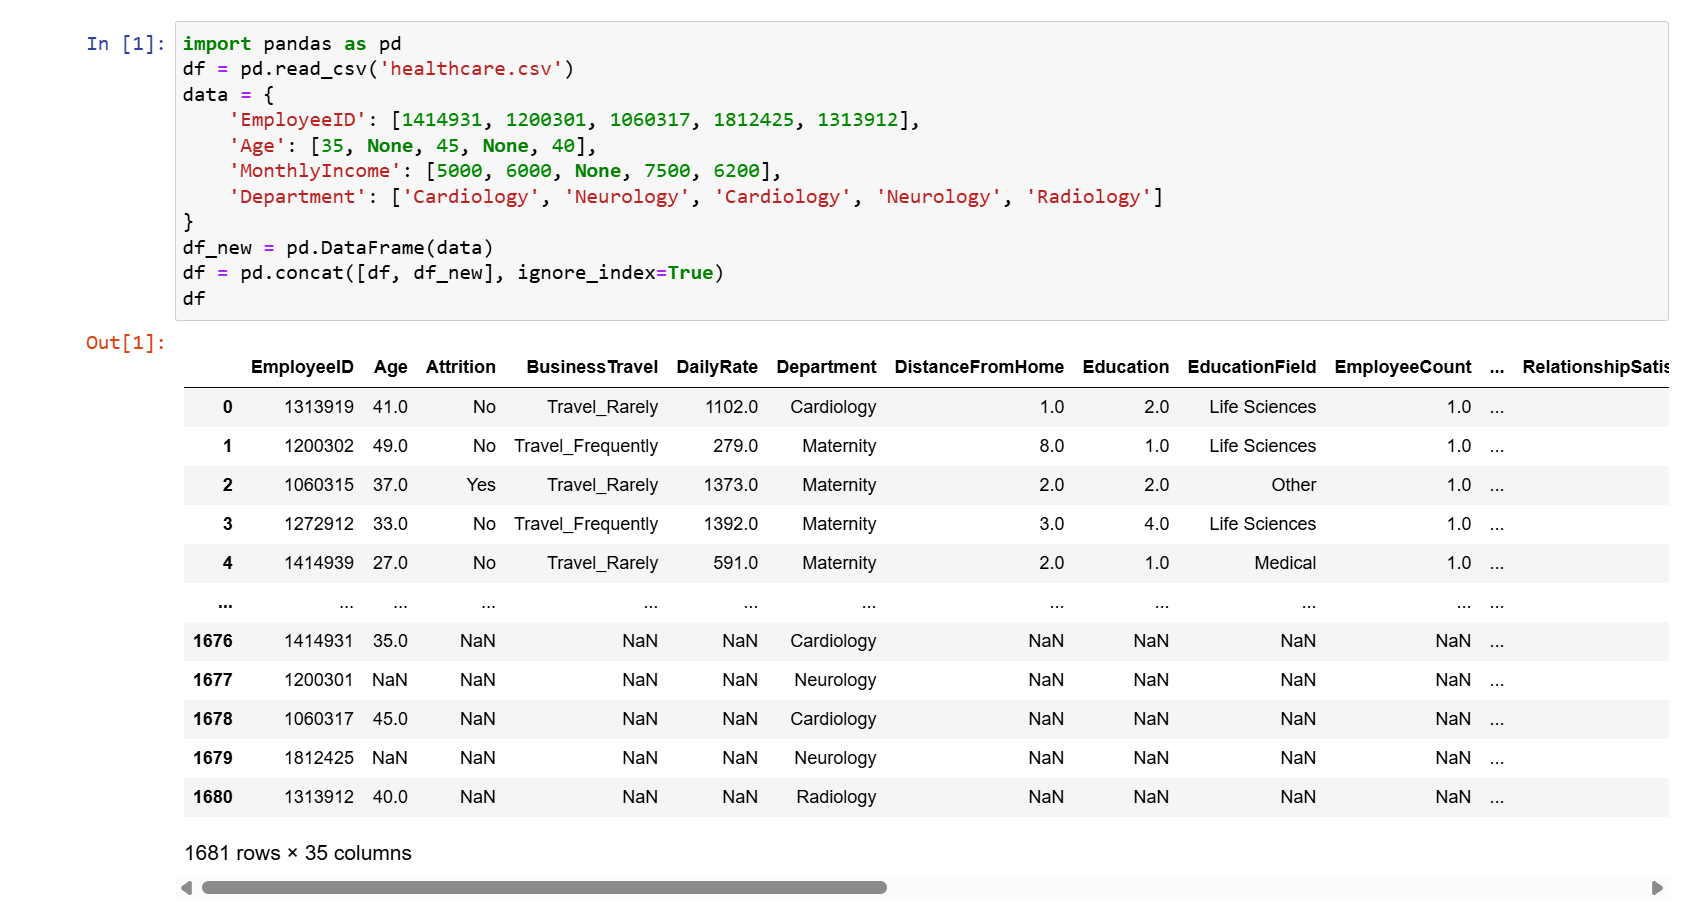Image resolution: width=1689 pixels, height=902 pixels.
Task: Click the '1681 rows × 35 columns' summary text
Action: coord(298,853)
